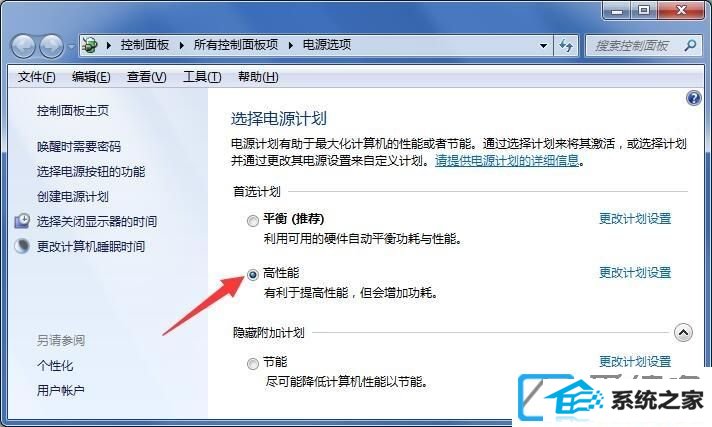Open the 请提供电源计划的详细信息 link

(507, 160)
